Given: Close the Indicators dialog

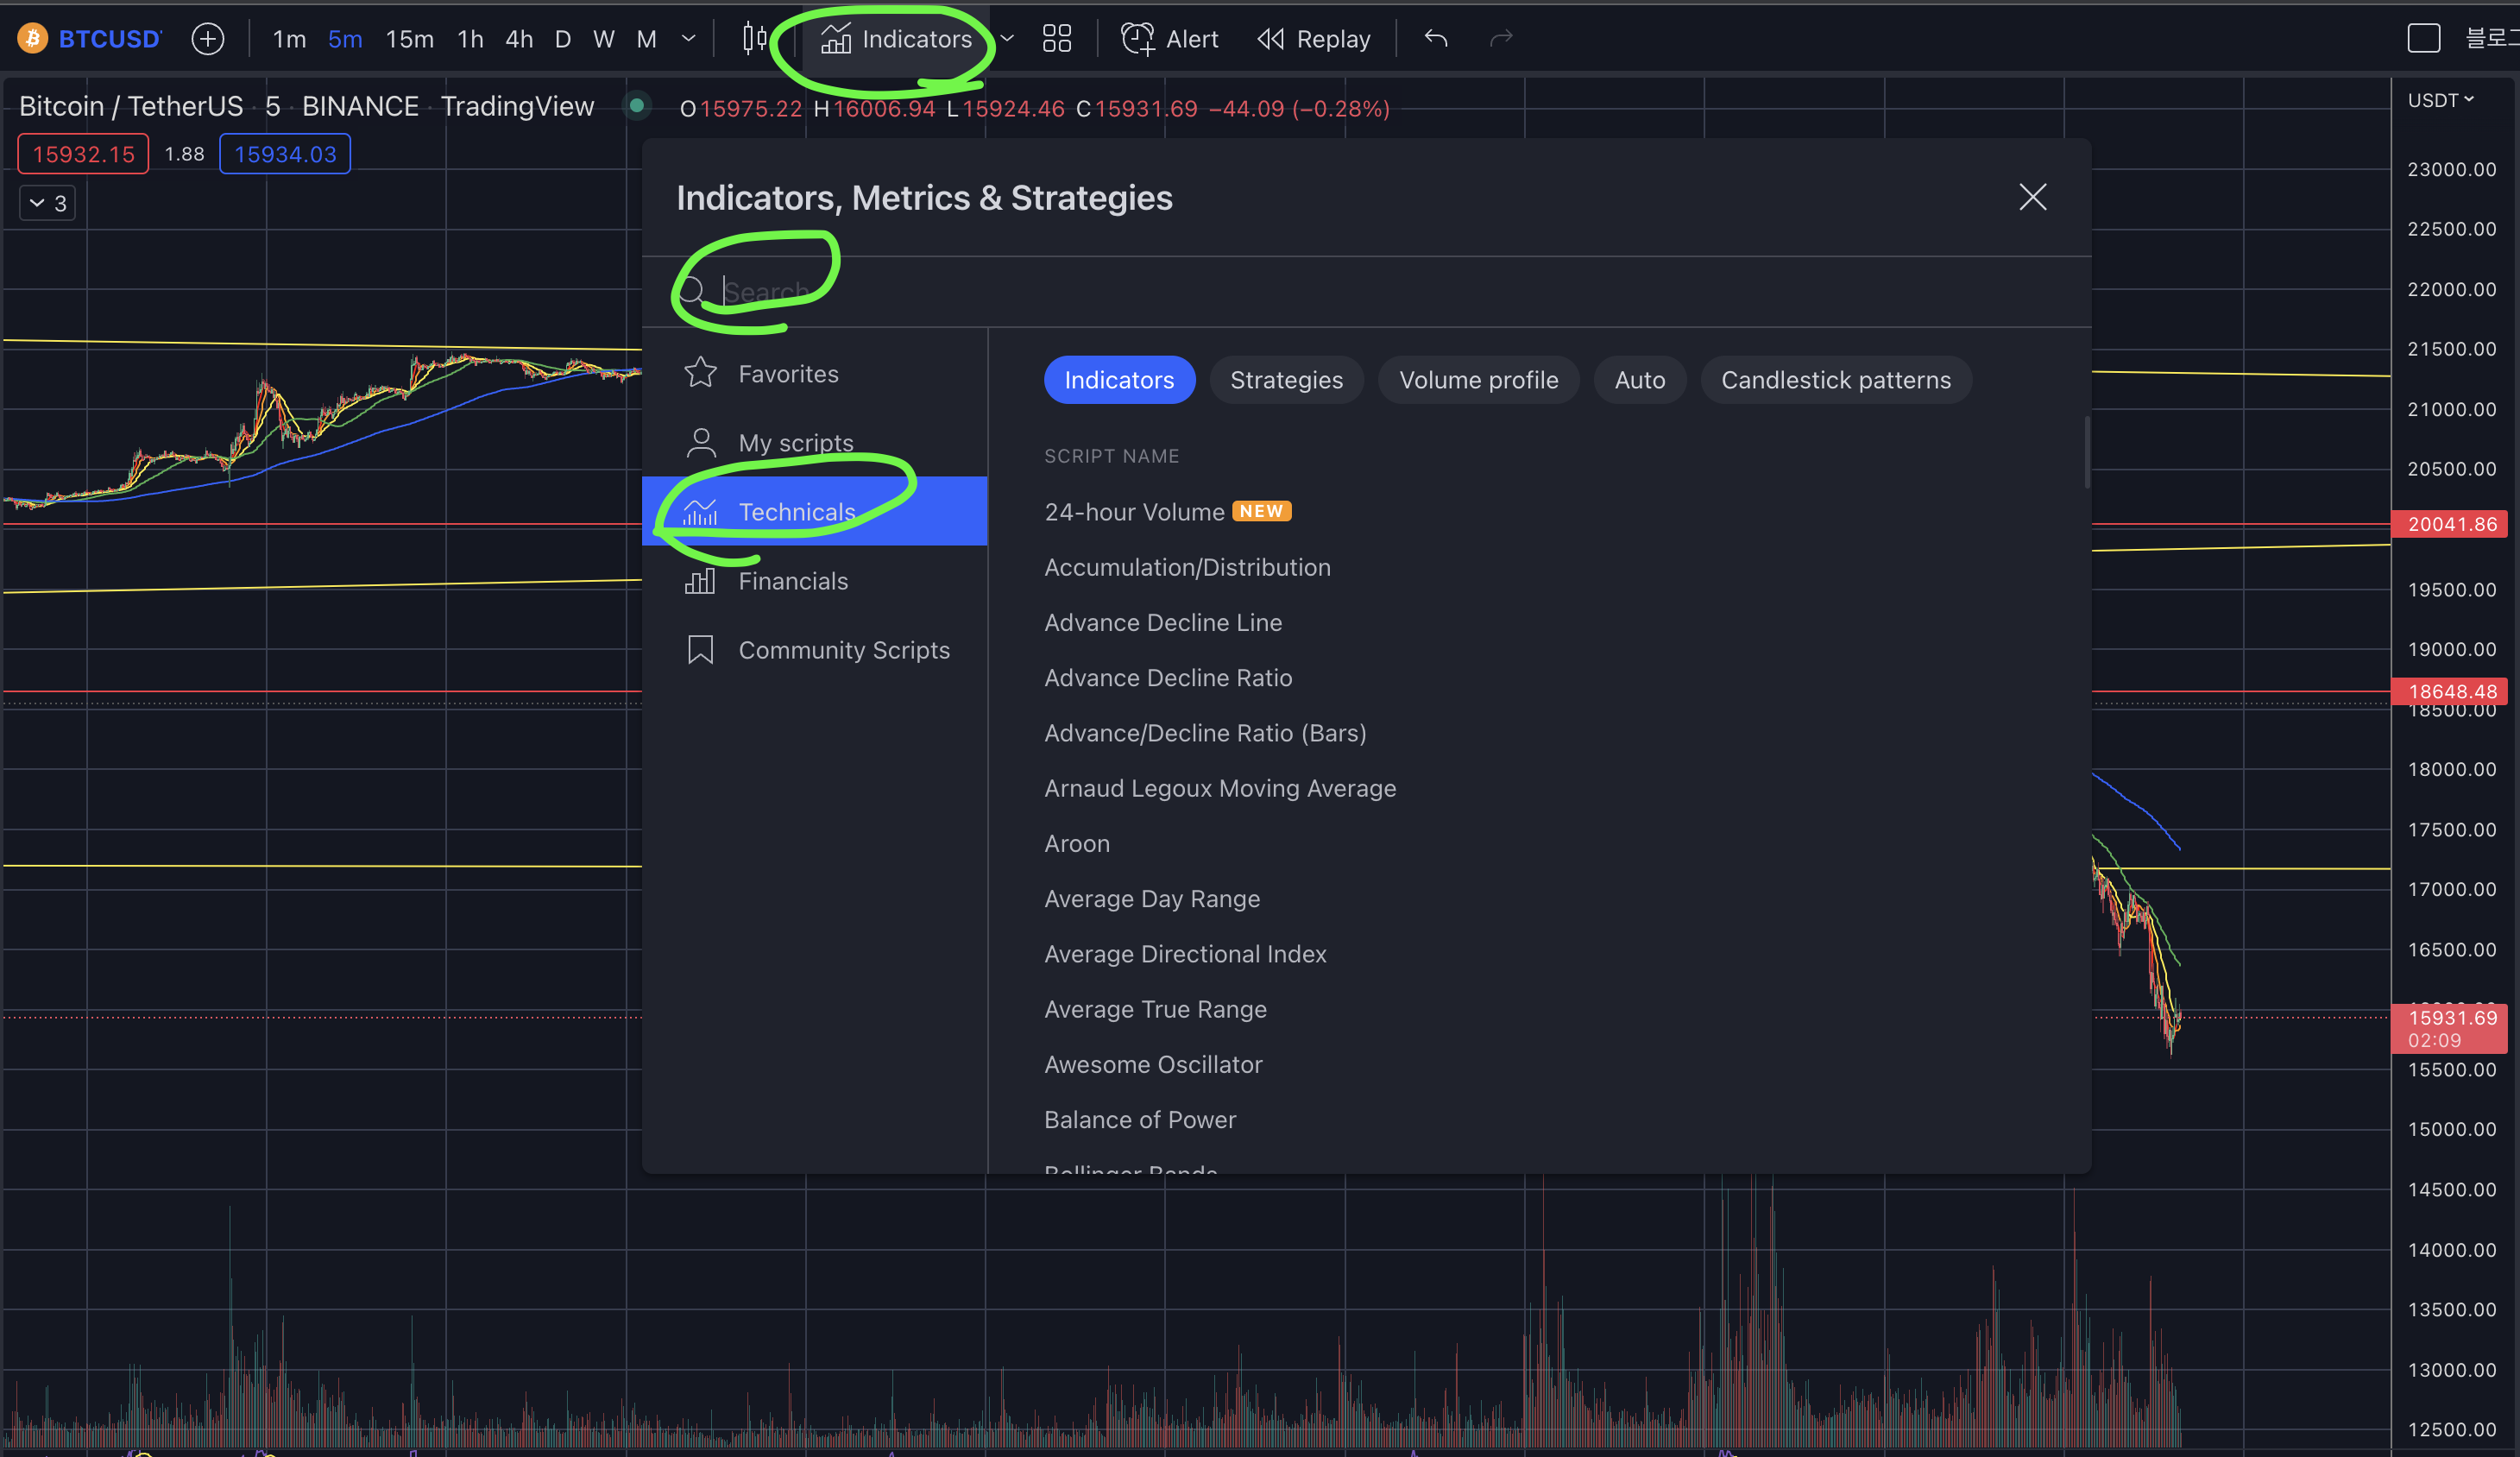Looking at the screenshot, I should [x=2032, y=197].
